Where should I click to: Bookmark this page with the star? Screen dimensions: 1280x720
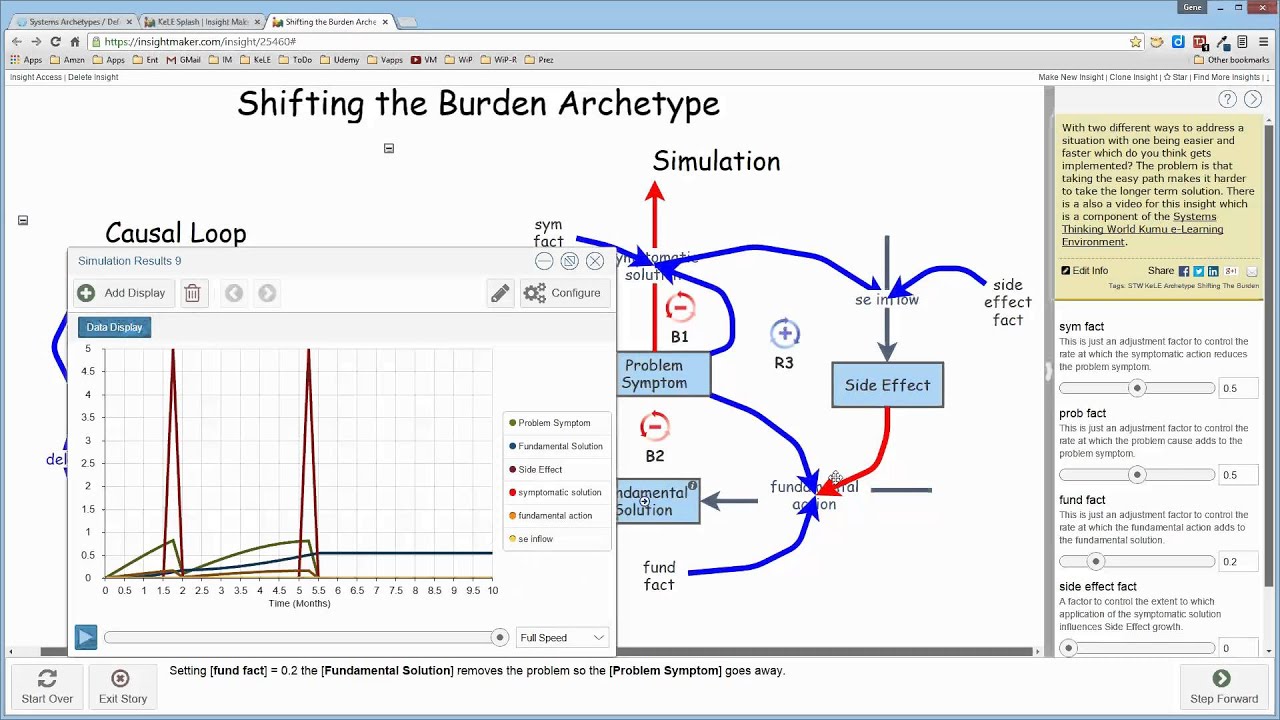coord(1136,42)
